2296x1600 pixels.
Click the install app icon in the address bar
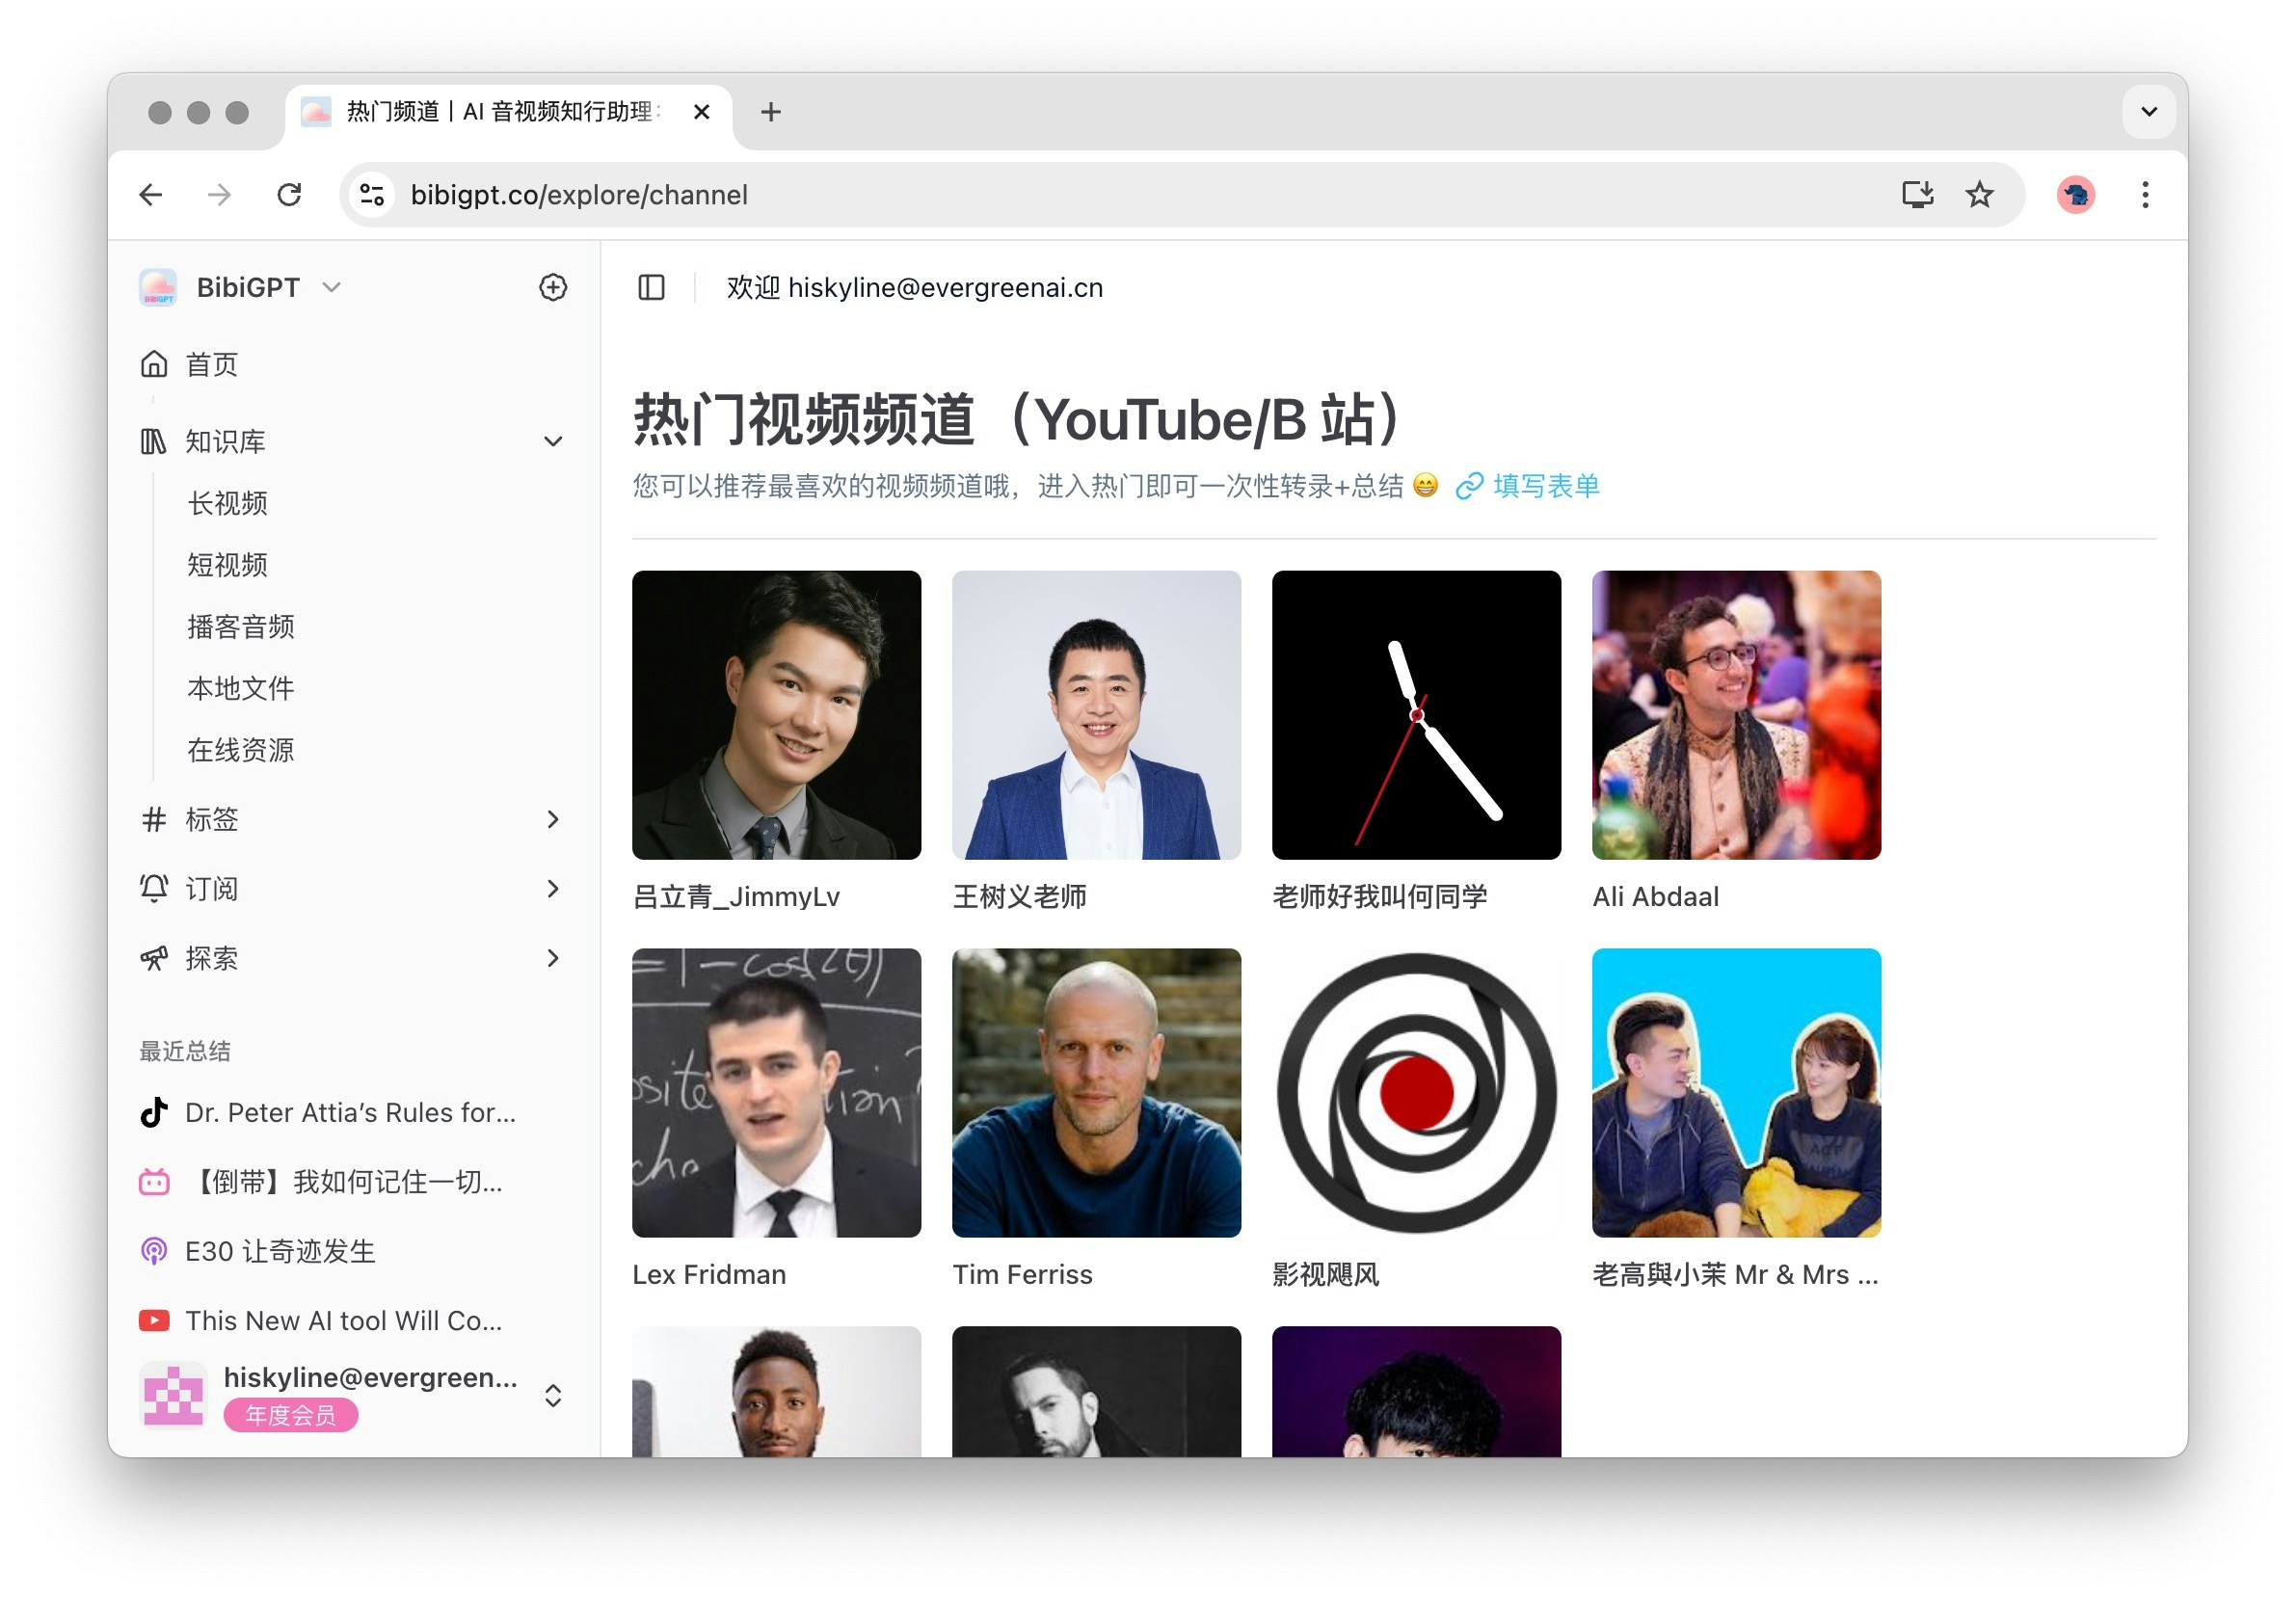1916,194
